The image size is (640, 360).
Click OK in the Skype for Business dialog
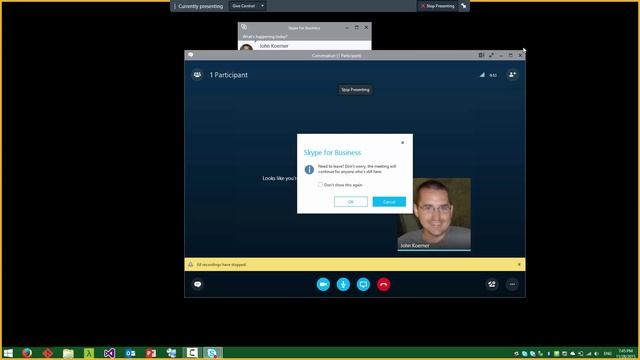(x=351, y=202)
